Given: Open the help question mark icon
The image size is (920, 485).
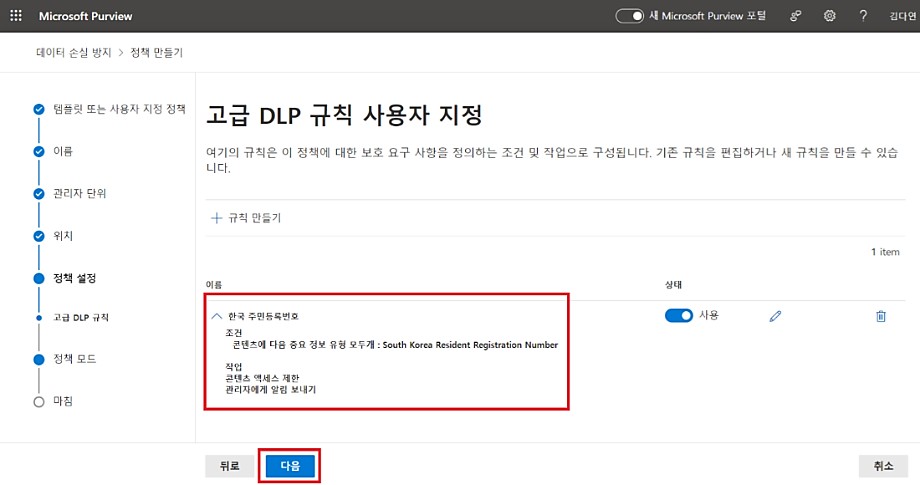Looking at the screenshot, I should (x=863, y=16).
